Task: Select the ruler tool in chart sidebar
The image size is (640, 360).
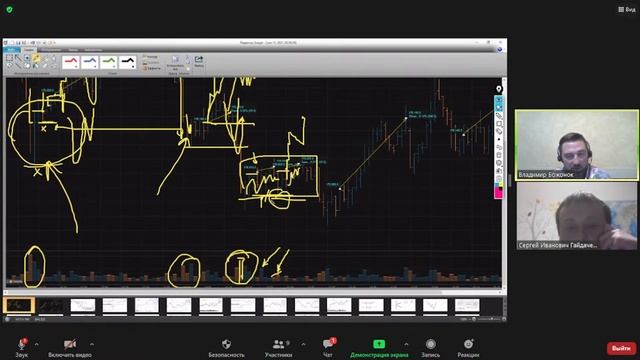Action: [498, 116]
